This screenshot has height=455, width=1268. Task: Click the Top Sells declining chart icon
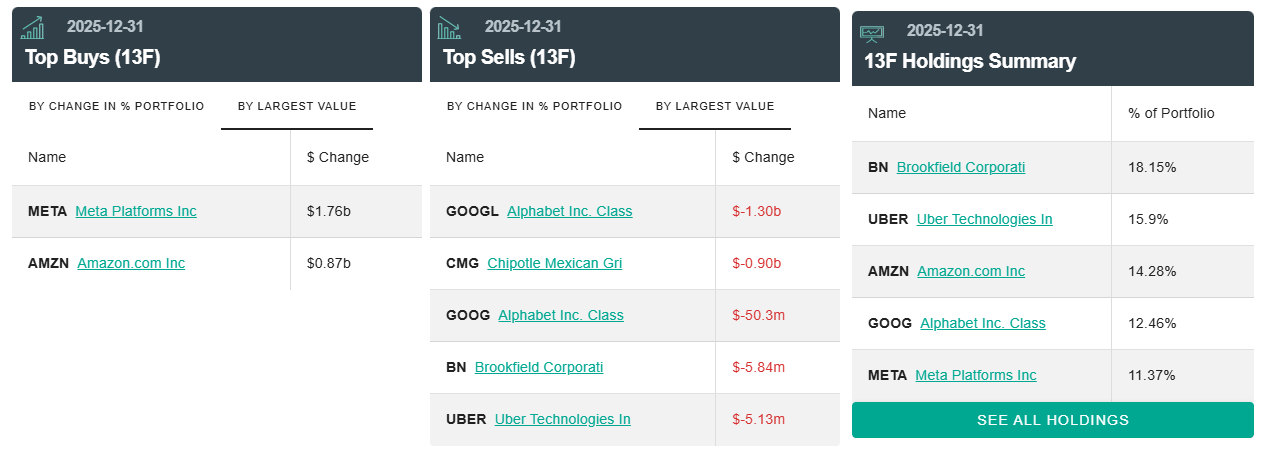[450, 28]
